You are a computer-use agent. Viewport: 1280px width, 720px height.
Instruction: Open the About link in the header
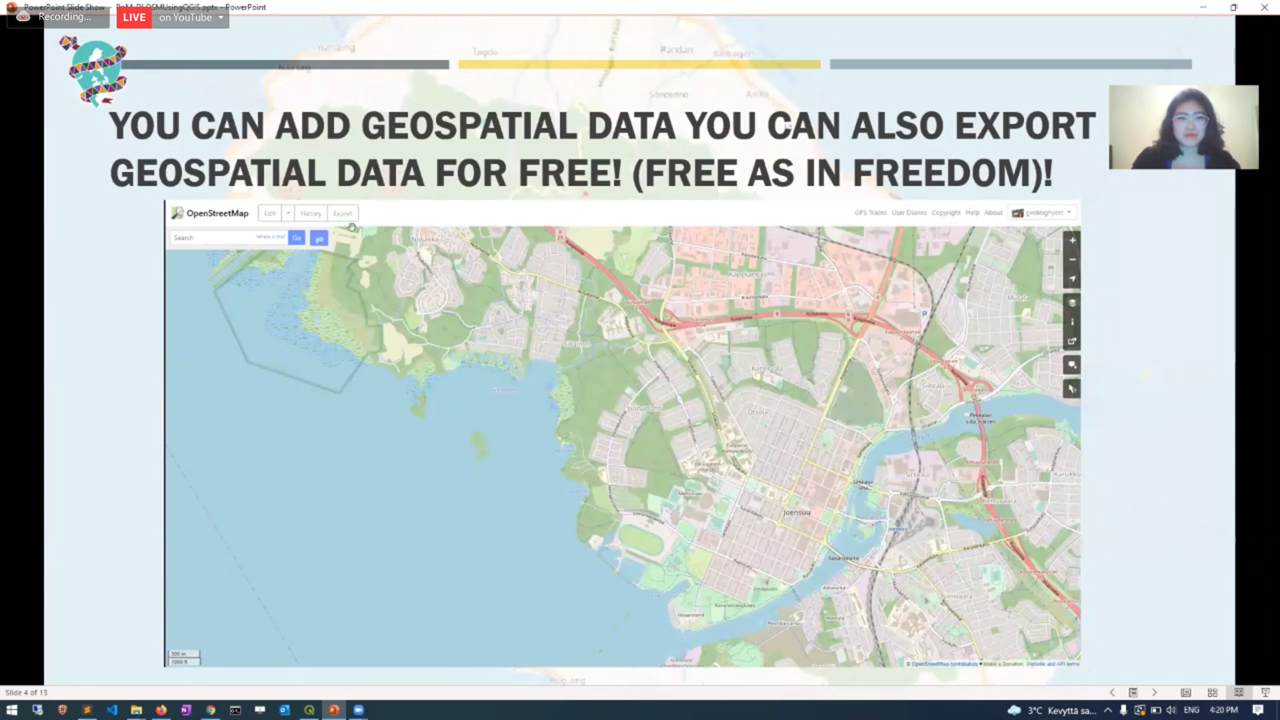point(993,212)
